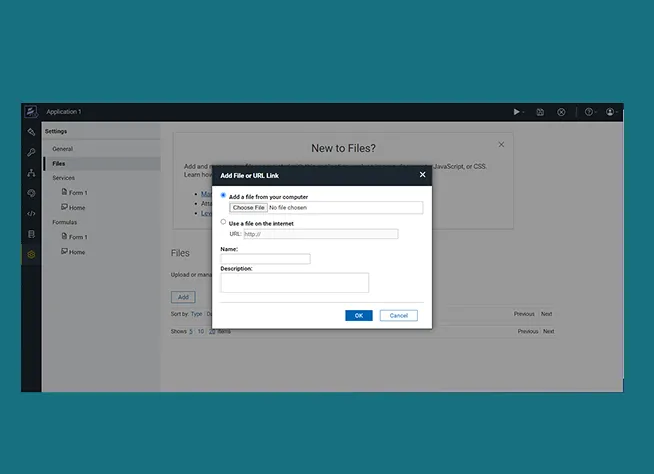Image resolution: width=654 pixels, height=474 pixels.
Task: Select the palette style icon in sidebar
Action: click(x=31, y=193)
